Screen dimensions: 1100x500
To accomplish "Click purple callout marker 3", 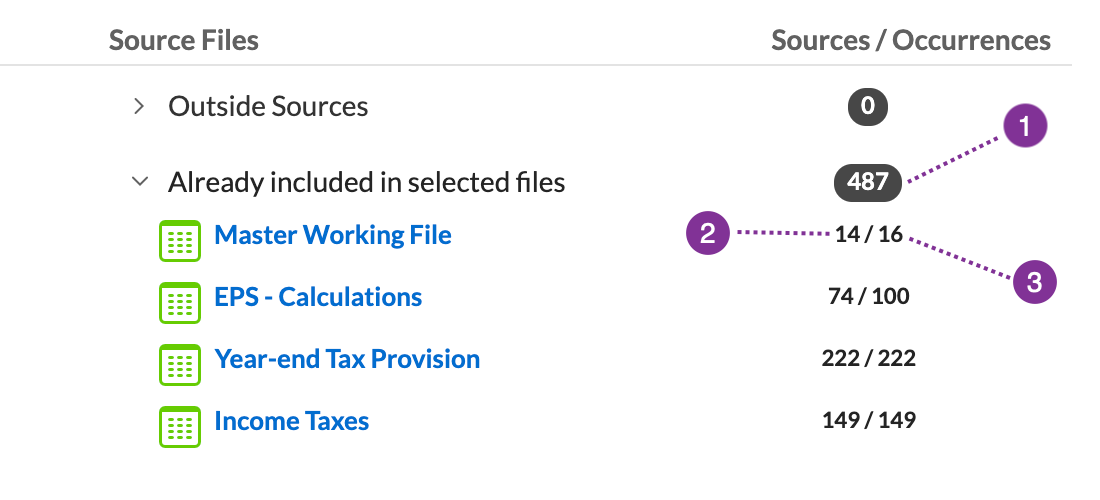I will [x=1035, y=282].
